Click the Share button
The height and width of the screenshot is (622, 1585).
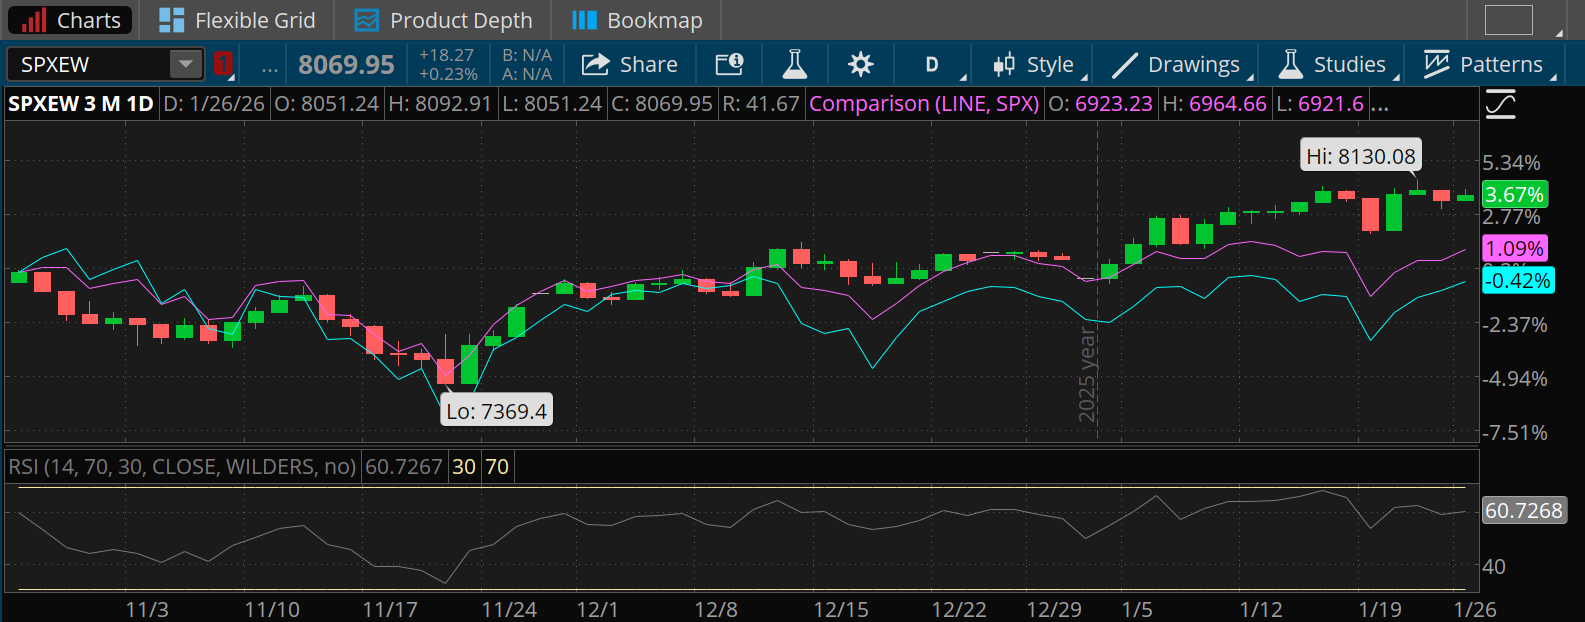(630, 65)
